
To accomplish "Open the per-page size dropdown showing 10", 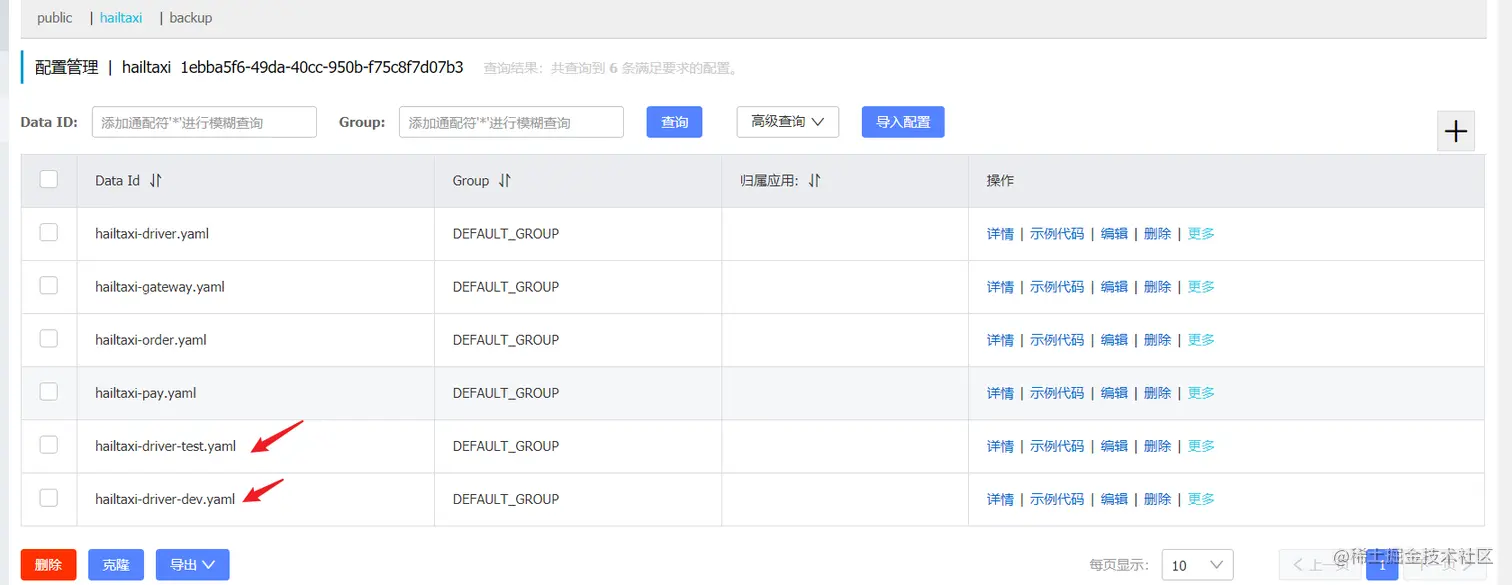I will click(1196, 565).
